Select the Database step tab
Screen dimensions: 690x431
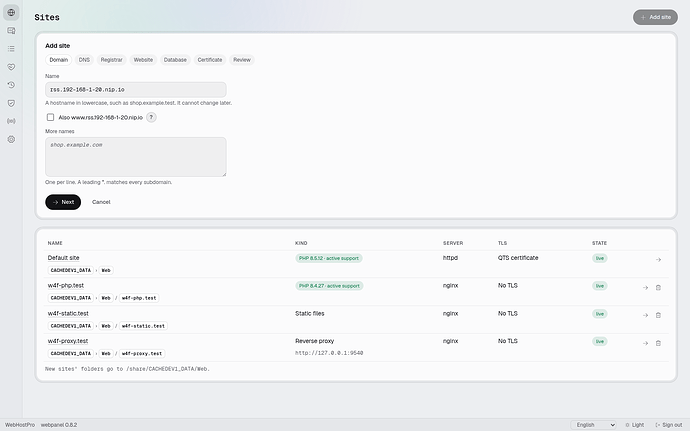pos(175,60)
